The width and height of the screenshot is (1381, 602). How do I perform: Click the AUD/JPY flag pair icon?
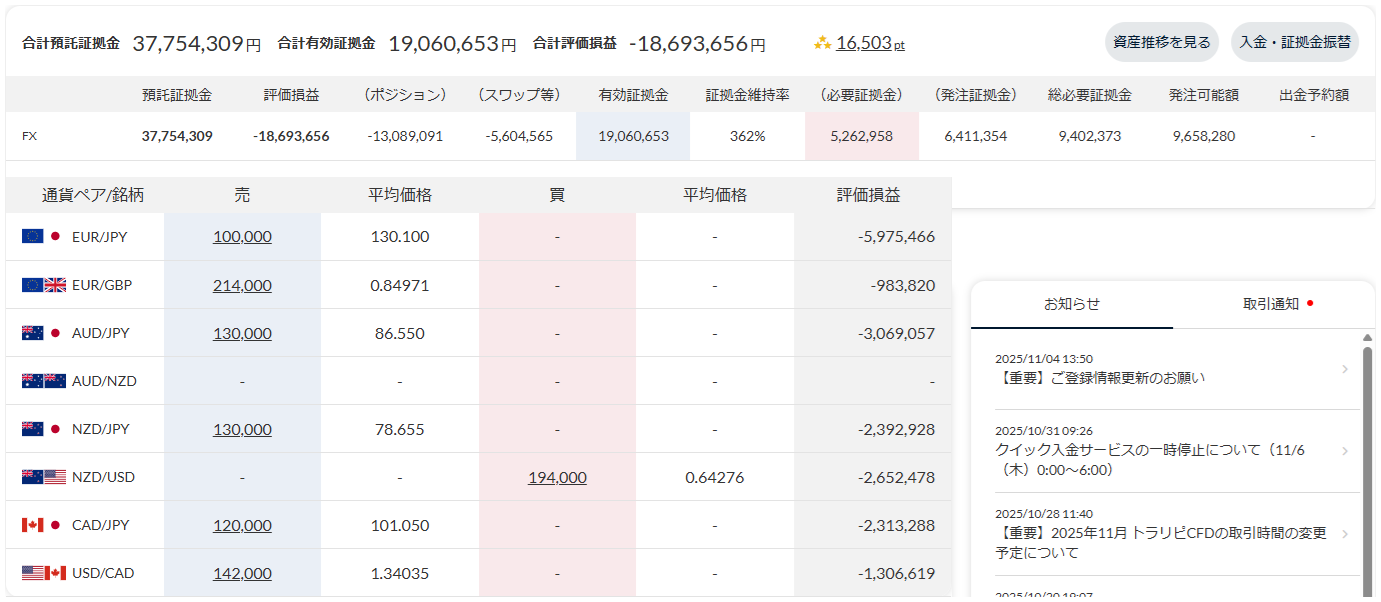click(x=42, y=333)
